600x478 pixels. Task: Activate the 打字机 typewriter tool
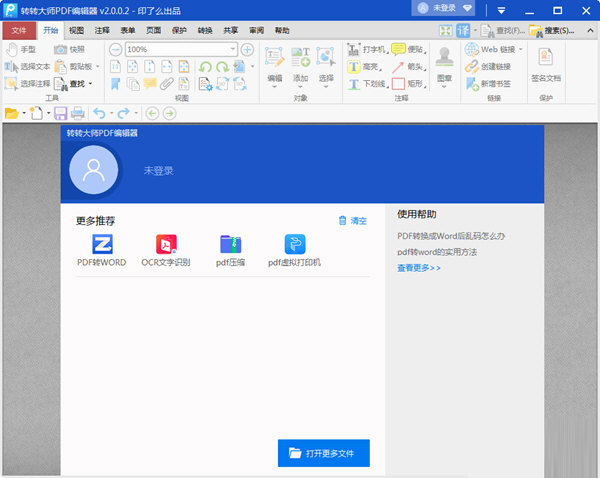[x=366, y=49]
